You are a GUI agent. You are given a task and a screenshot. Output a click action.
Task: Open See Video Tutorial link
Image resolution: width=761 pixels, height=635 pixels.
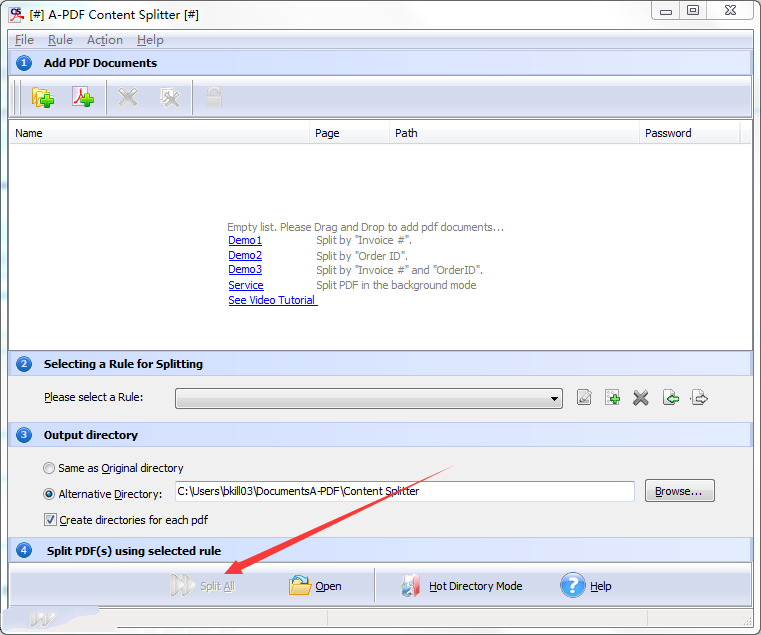pyautogui.click(x=273, y=300)
